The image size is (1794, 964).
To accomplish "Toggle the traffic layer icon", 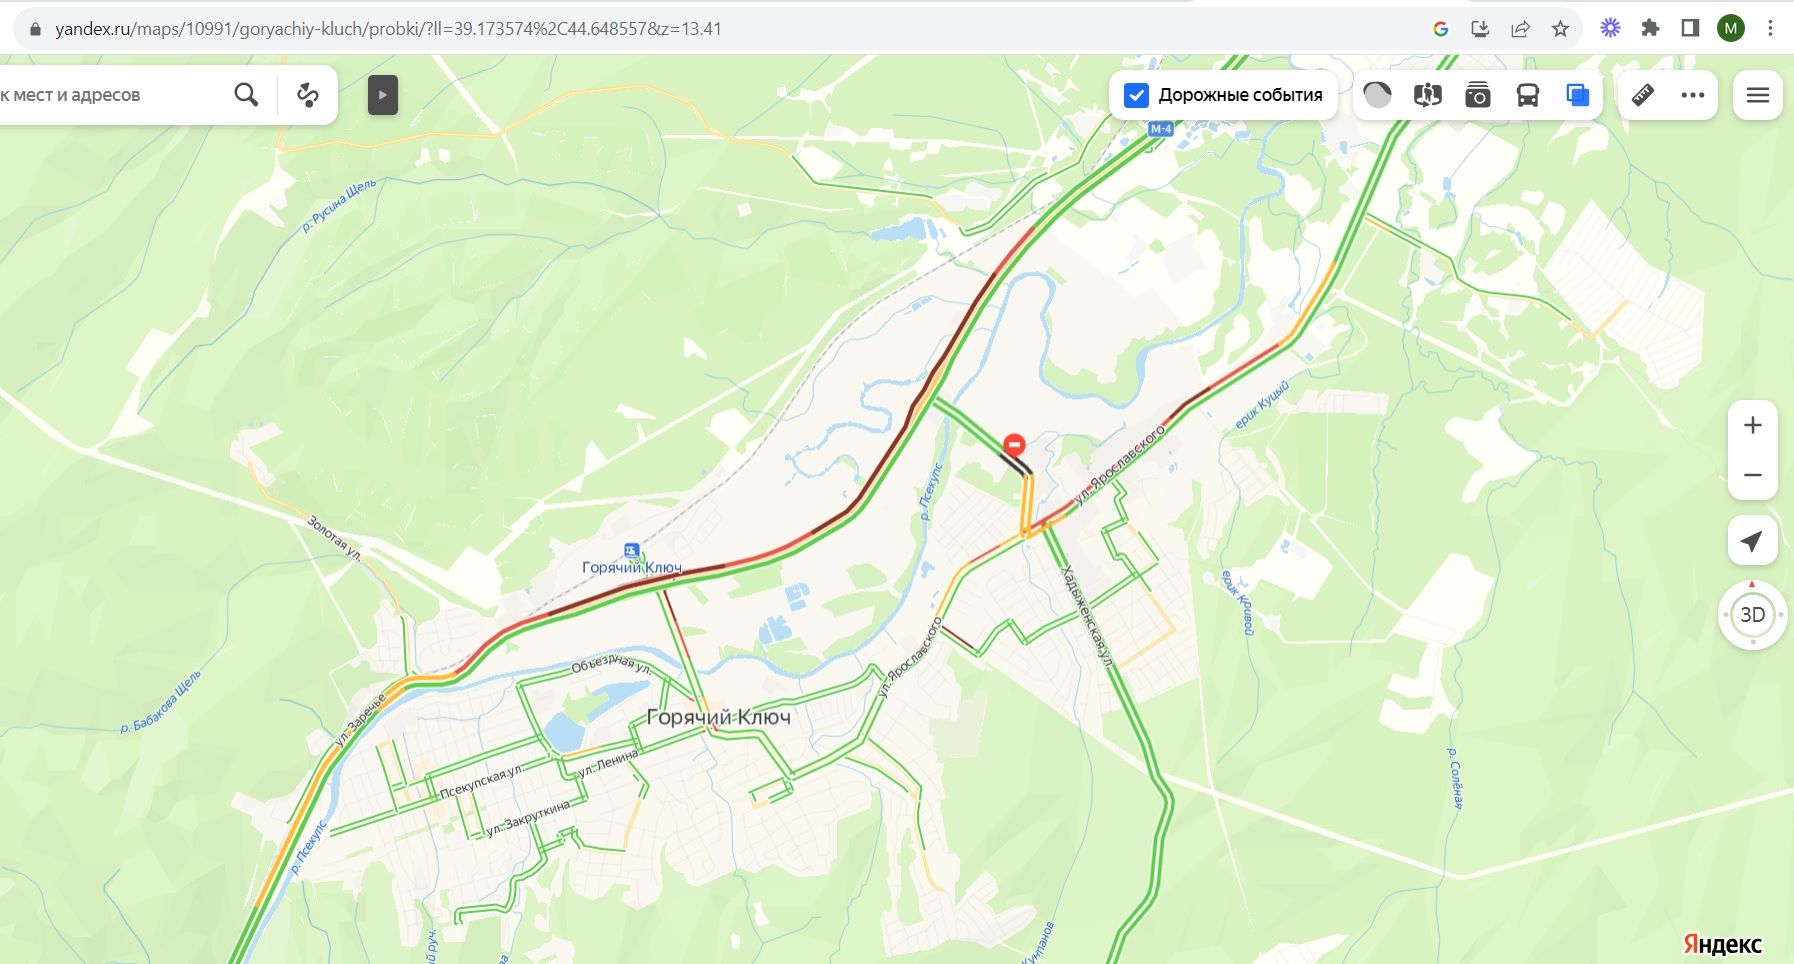I will point(1377,95).
